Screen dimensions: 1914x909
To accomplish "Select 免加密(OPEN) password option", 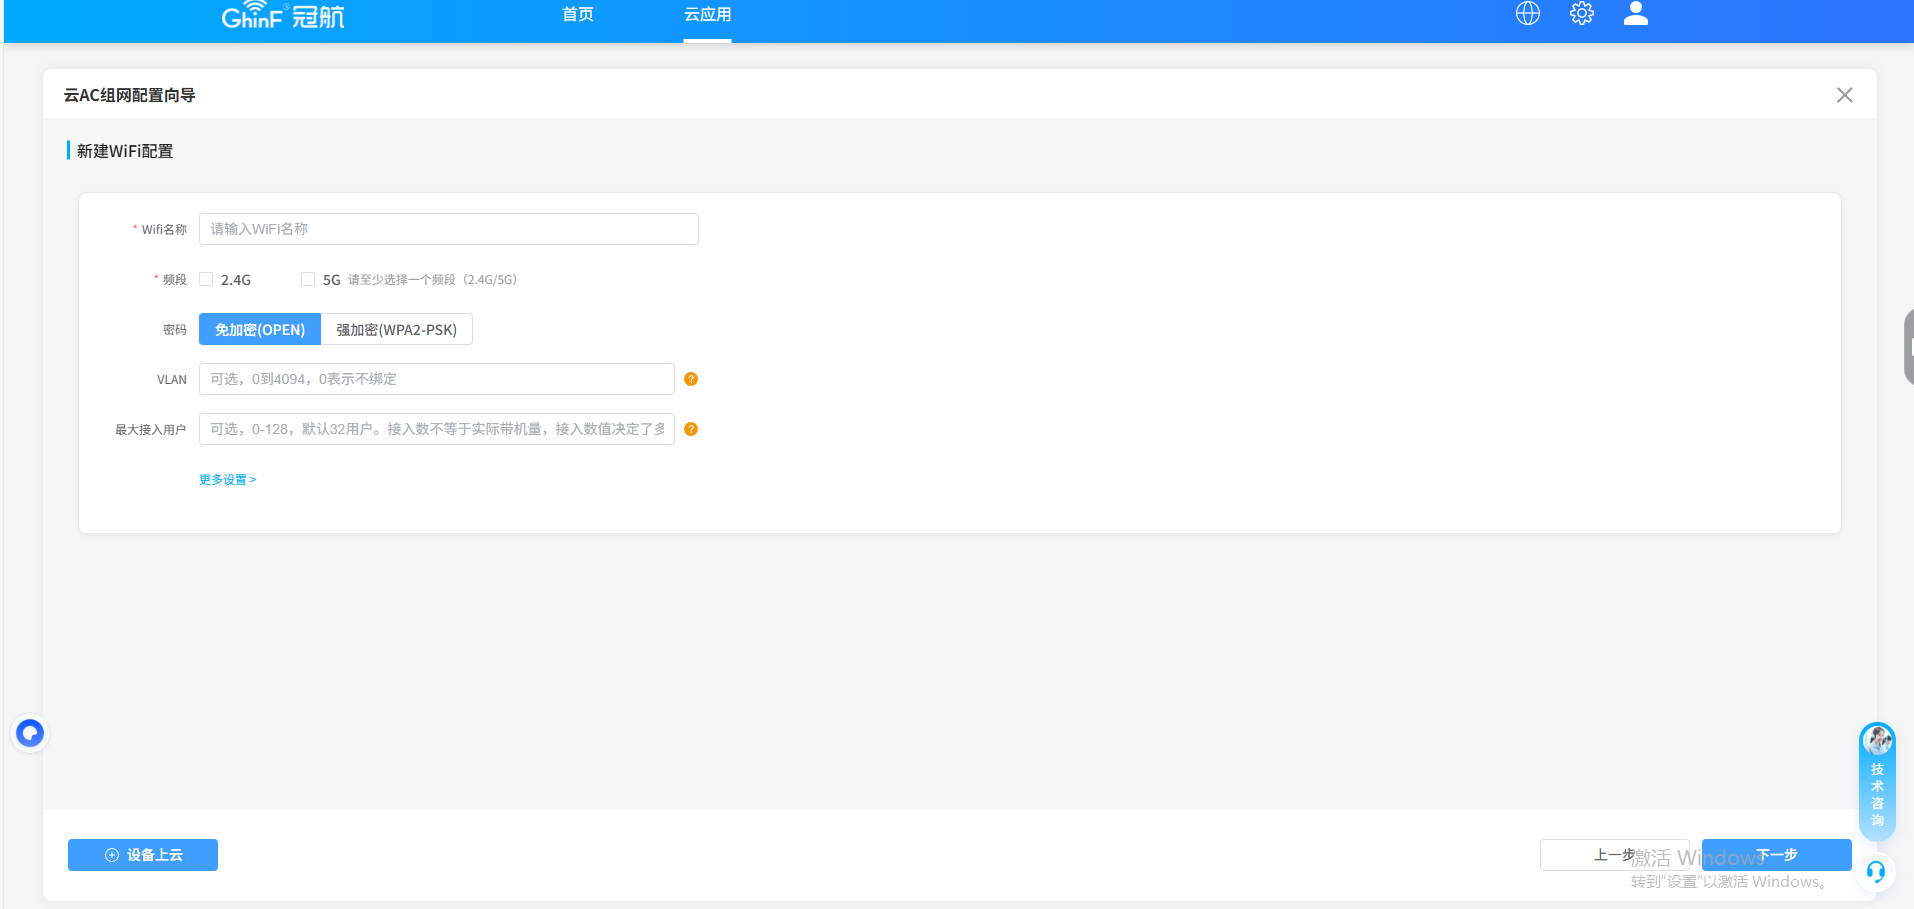I will (260, 330).
